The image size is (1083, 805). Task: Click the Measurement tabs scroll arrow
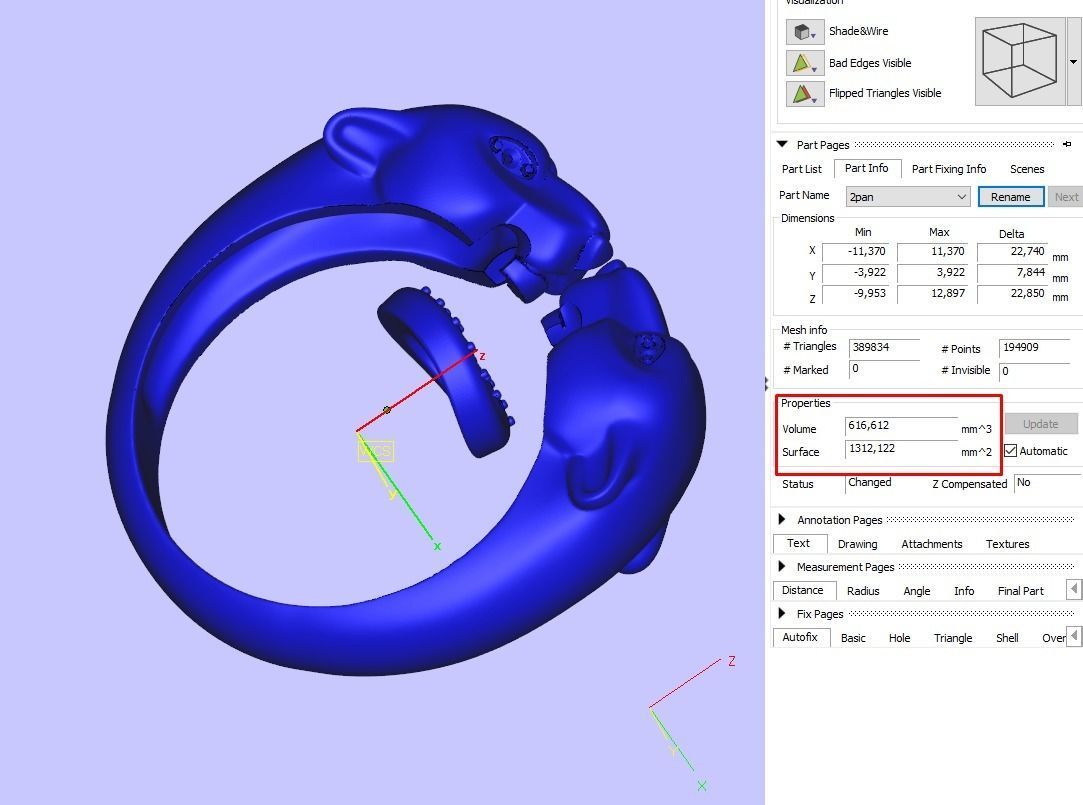(1073, 590)
